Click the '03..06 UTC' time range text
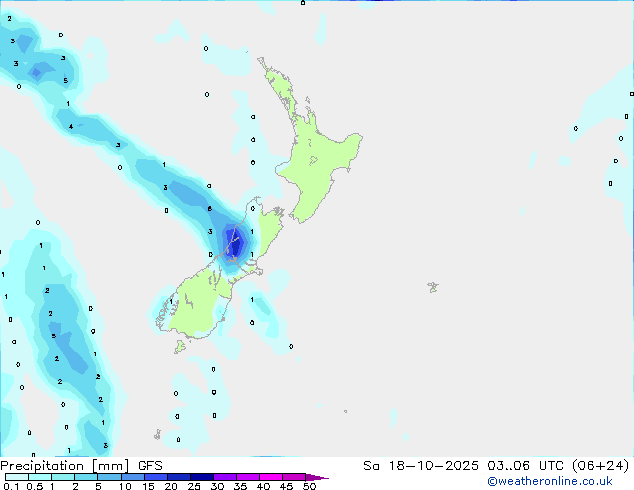634x490 pixels. [x=525, y=466]
